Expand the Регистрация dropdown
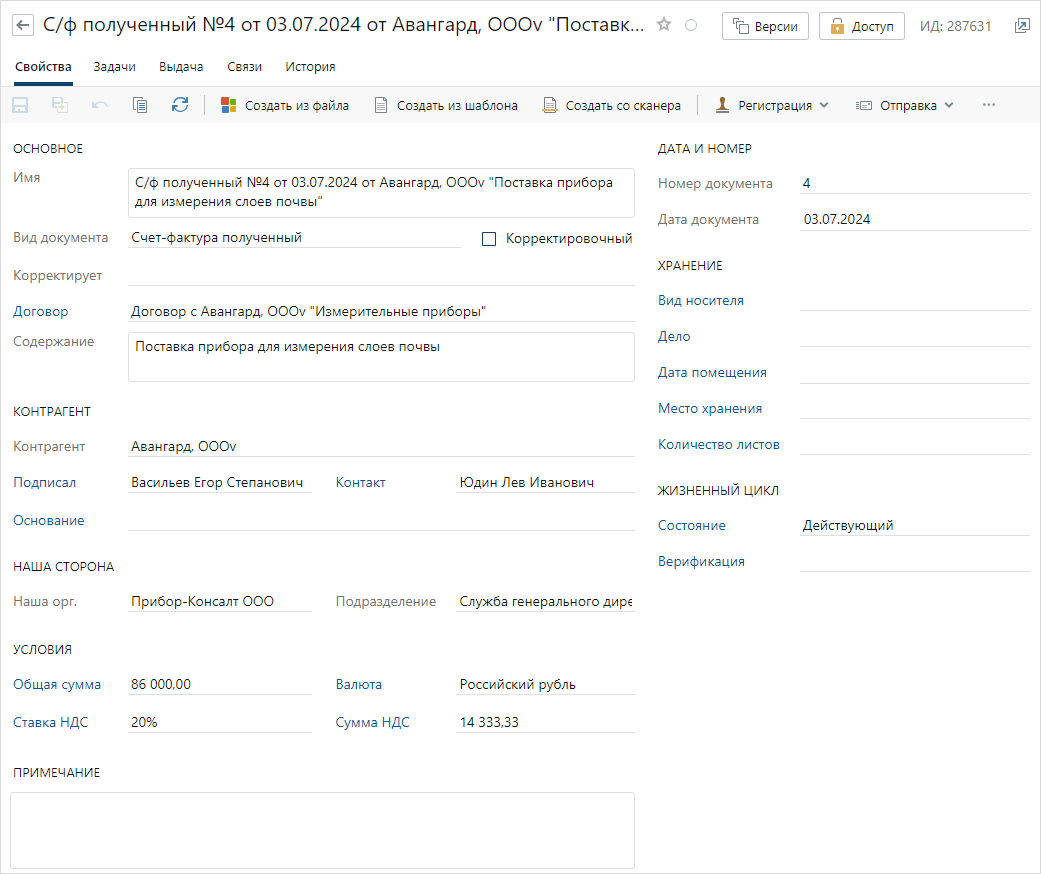This screenshot has width=1041, height=874. tap(772, 105)
